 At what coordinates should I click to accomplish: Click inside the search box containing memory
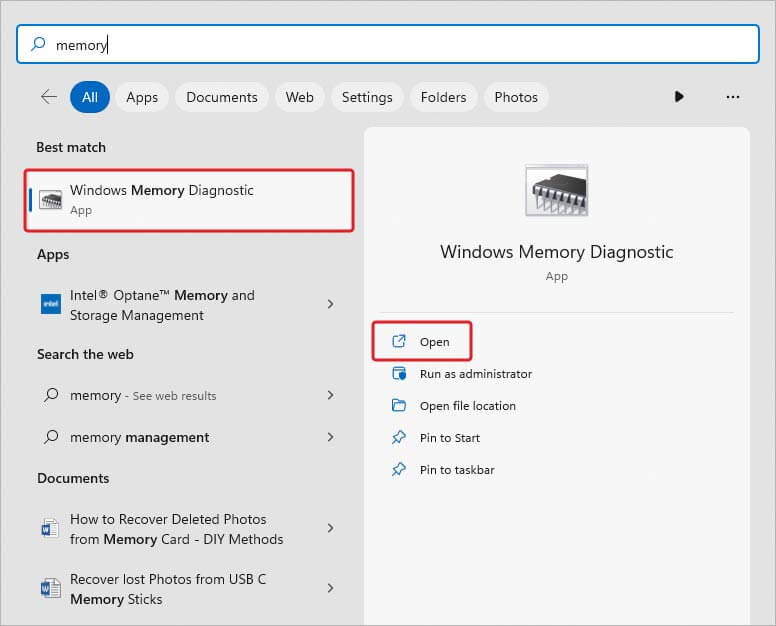click(388, 44)
